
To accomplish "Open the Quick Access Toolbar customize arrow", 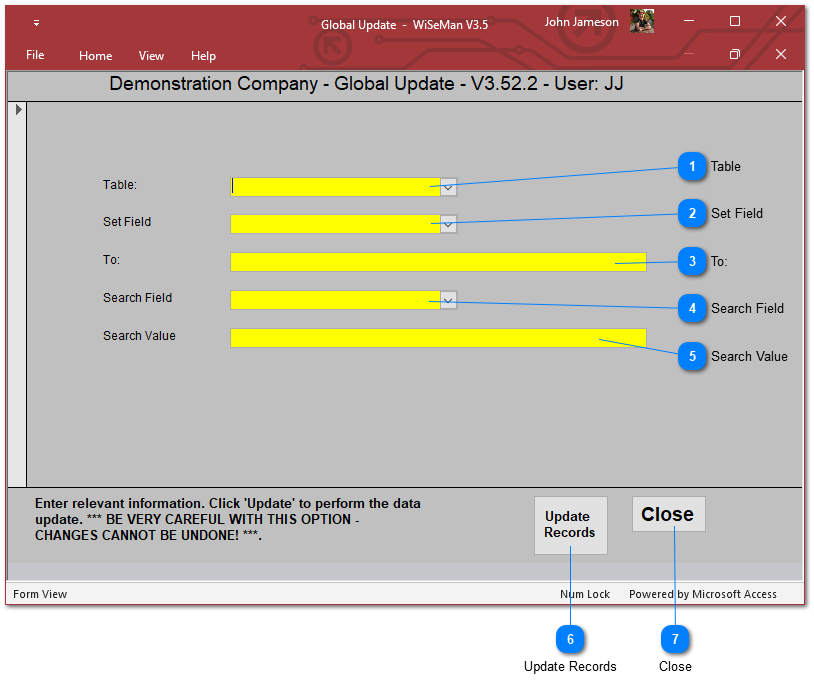I will click(36, 22).
